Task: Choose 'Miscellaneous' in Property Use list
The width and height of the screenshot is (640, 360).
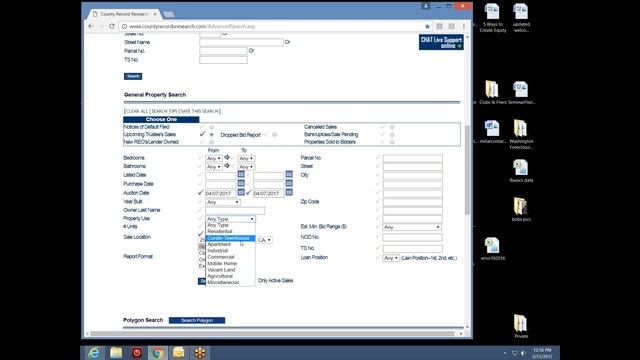Action: 230,282
